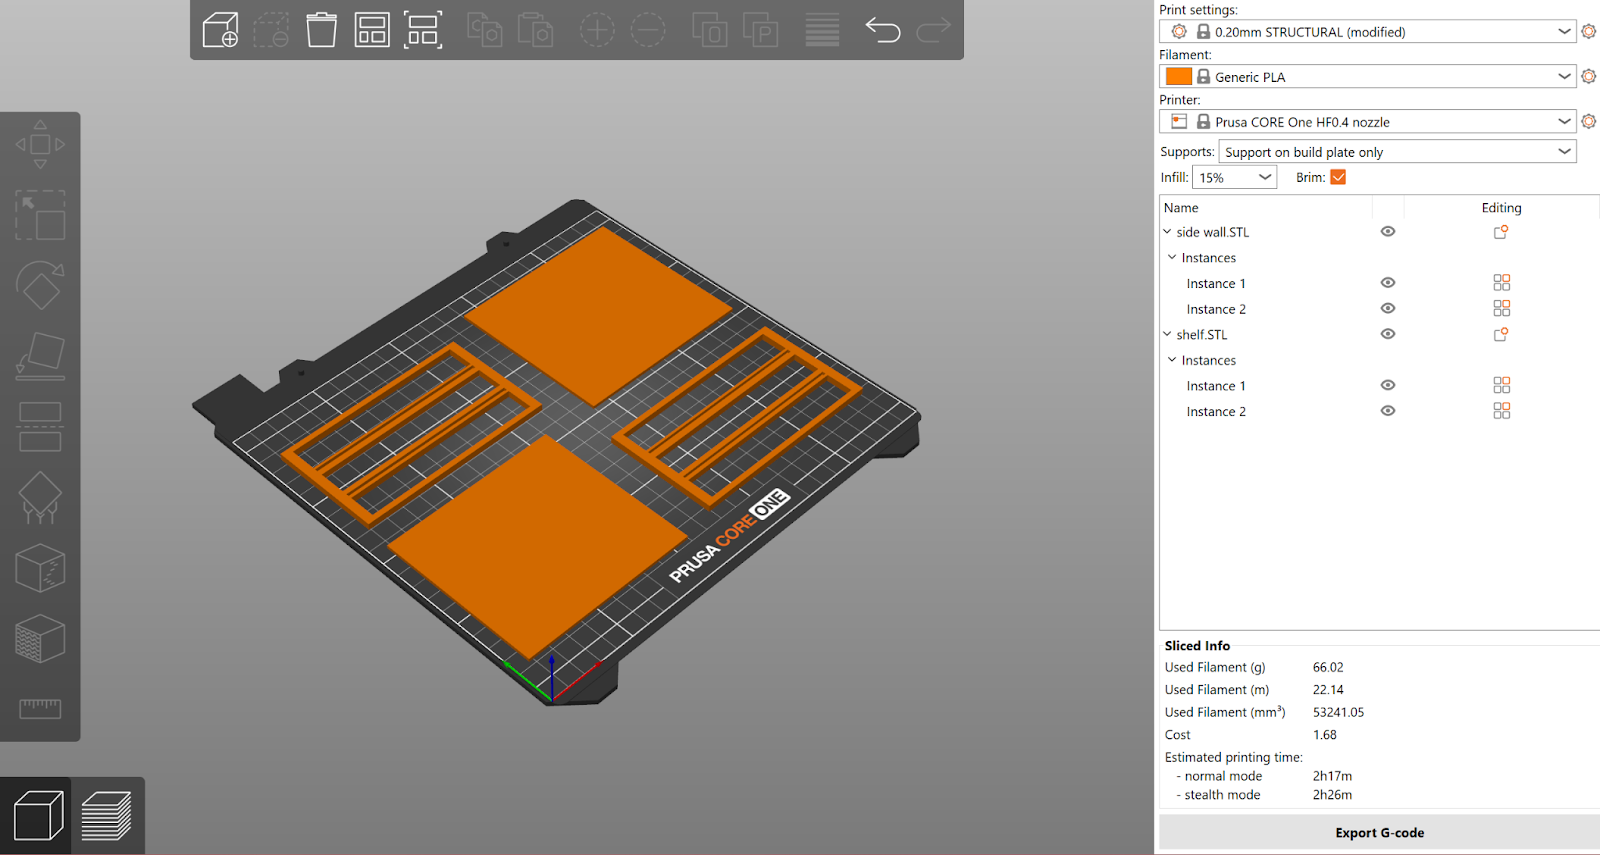Open the Measure ruler tool

pyautogui.click(x=40, y=708)
